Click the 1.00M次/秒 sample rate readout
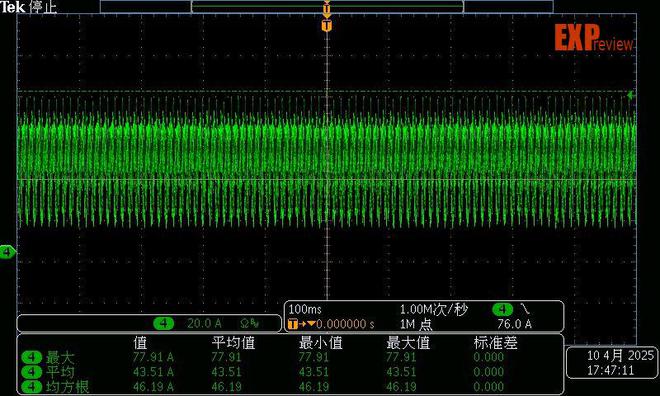This screenshot has width=660, height=396. coord(434,310)
